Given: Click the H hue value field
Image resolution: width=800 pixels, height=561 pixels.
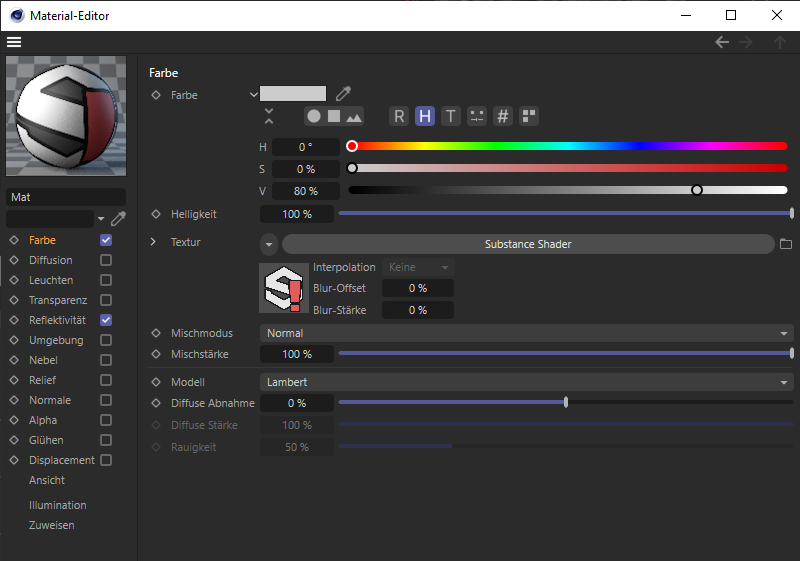Looking at the screenshot, I should coord(306,147).
